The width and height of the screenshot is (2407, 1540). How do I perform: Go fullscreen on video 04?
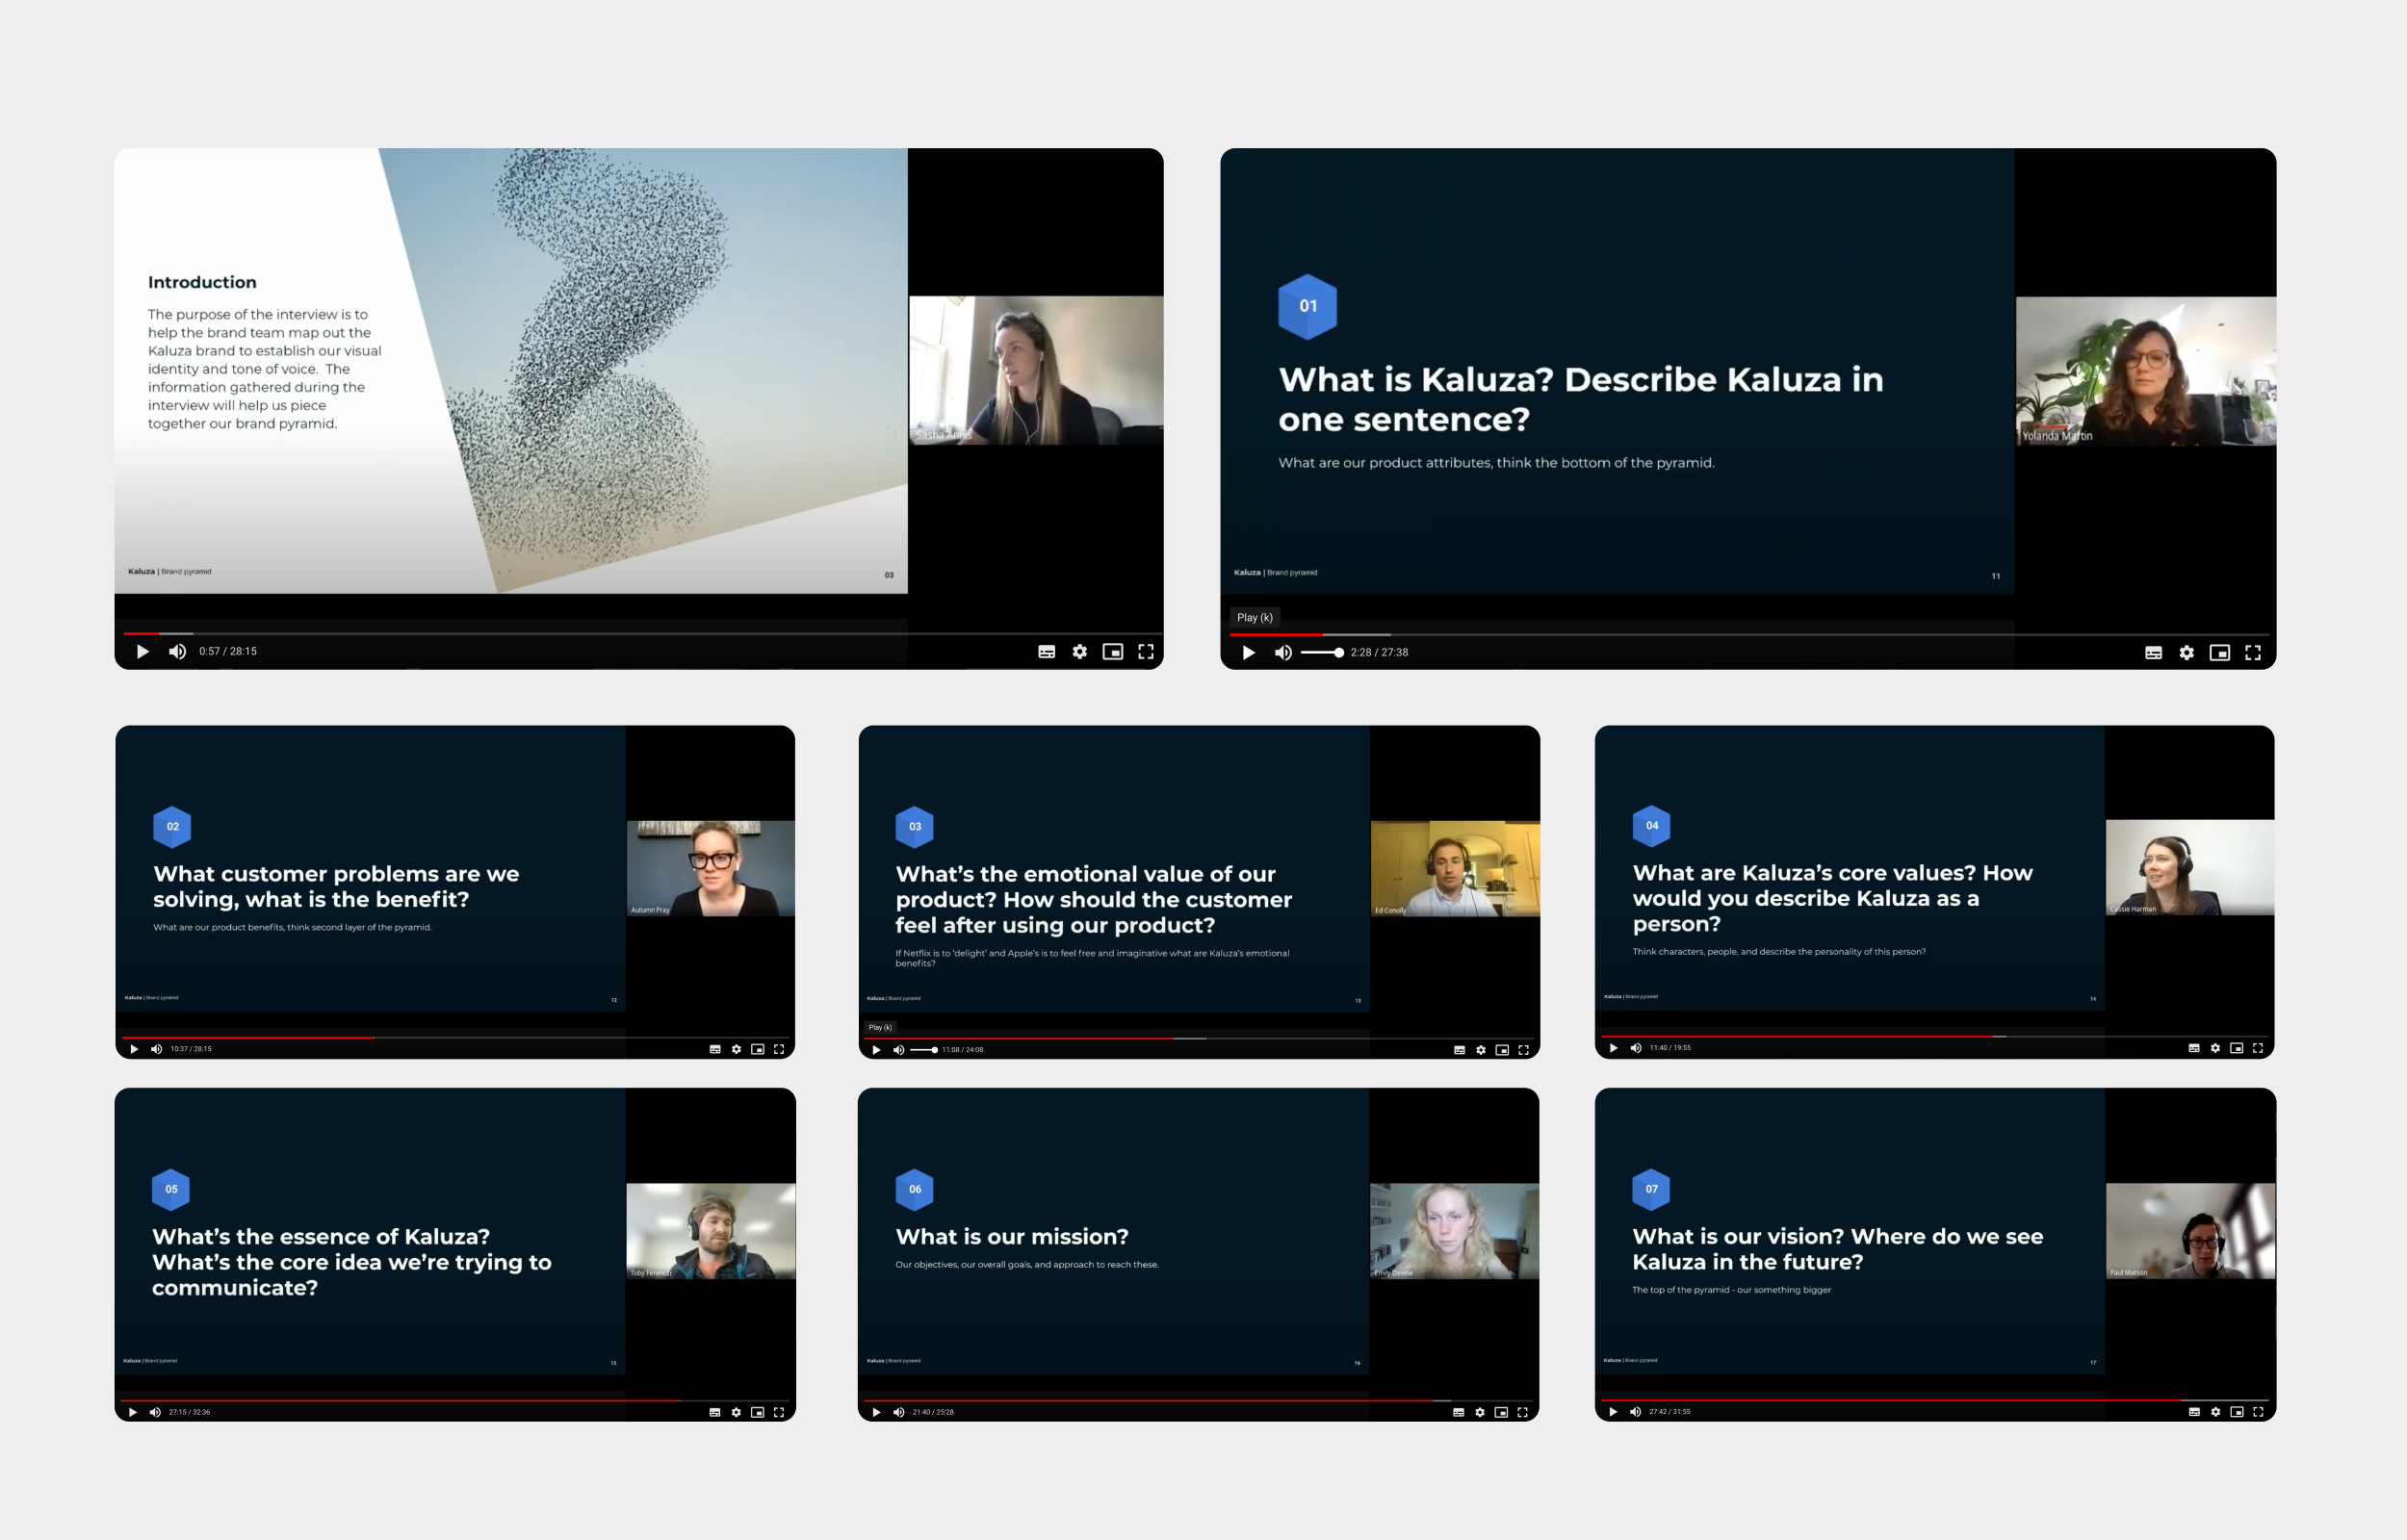pyautogui.click(x=2258, y=1048)
